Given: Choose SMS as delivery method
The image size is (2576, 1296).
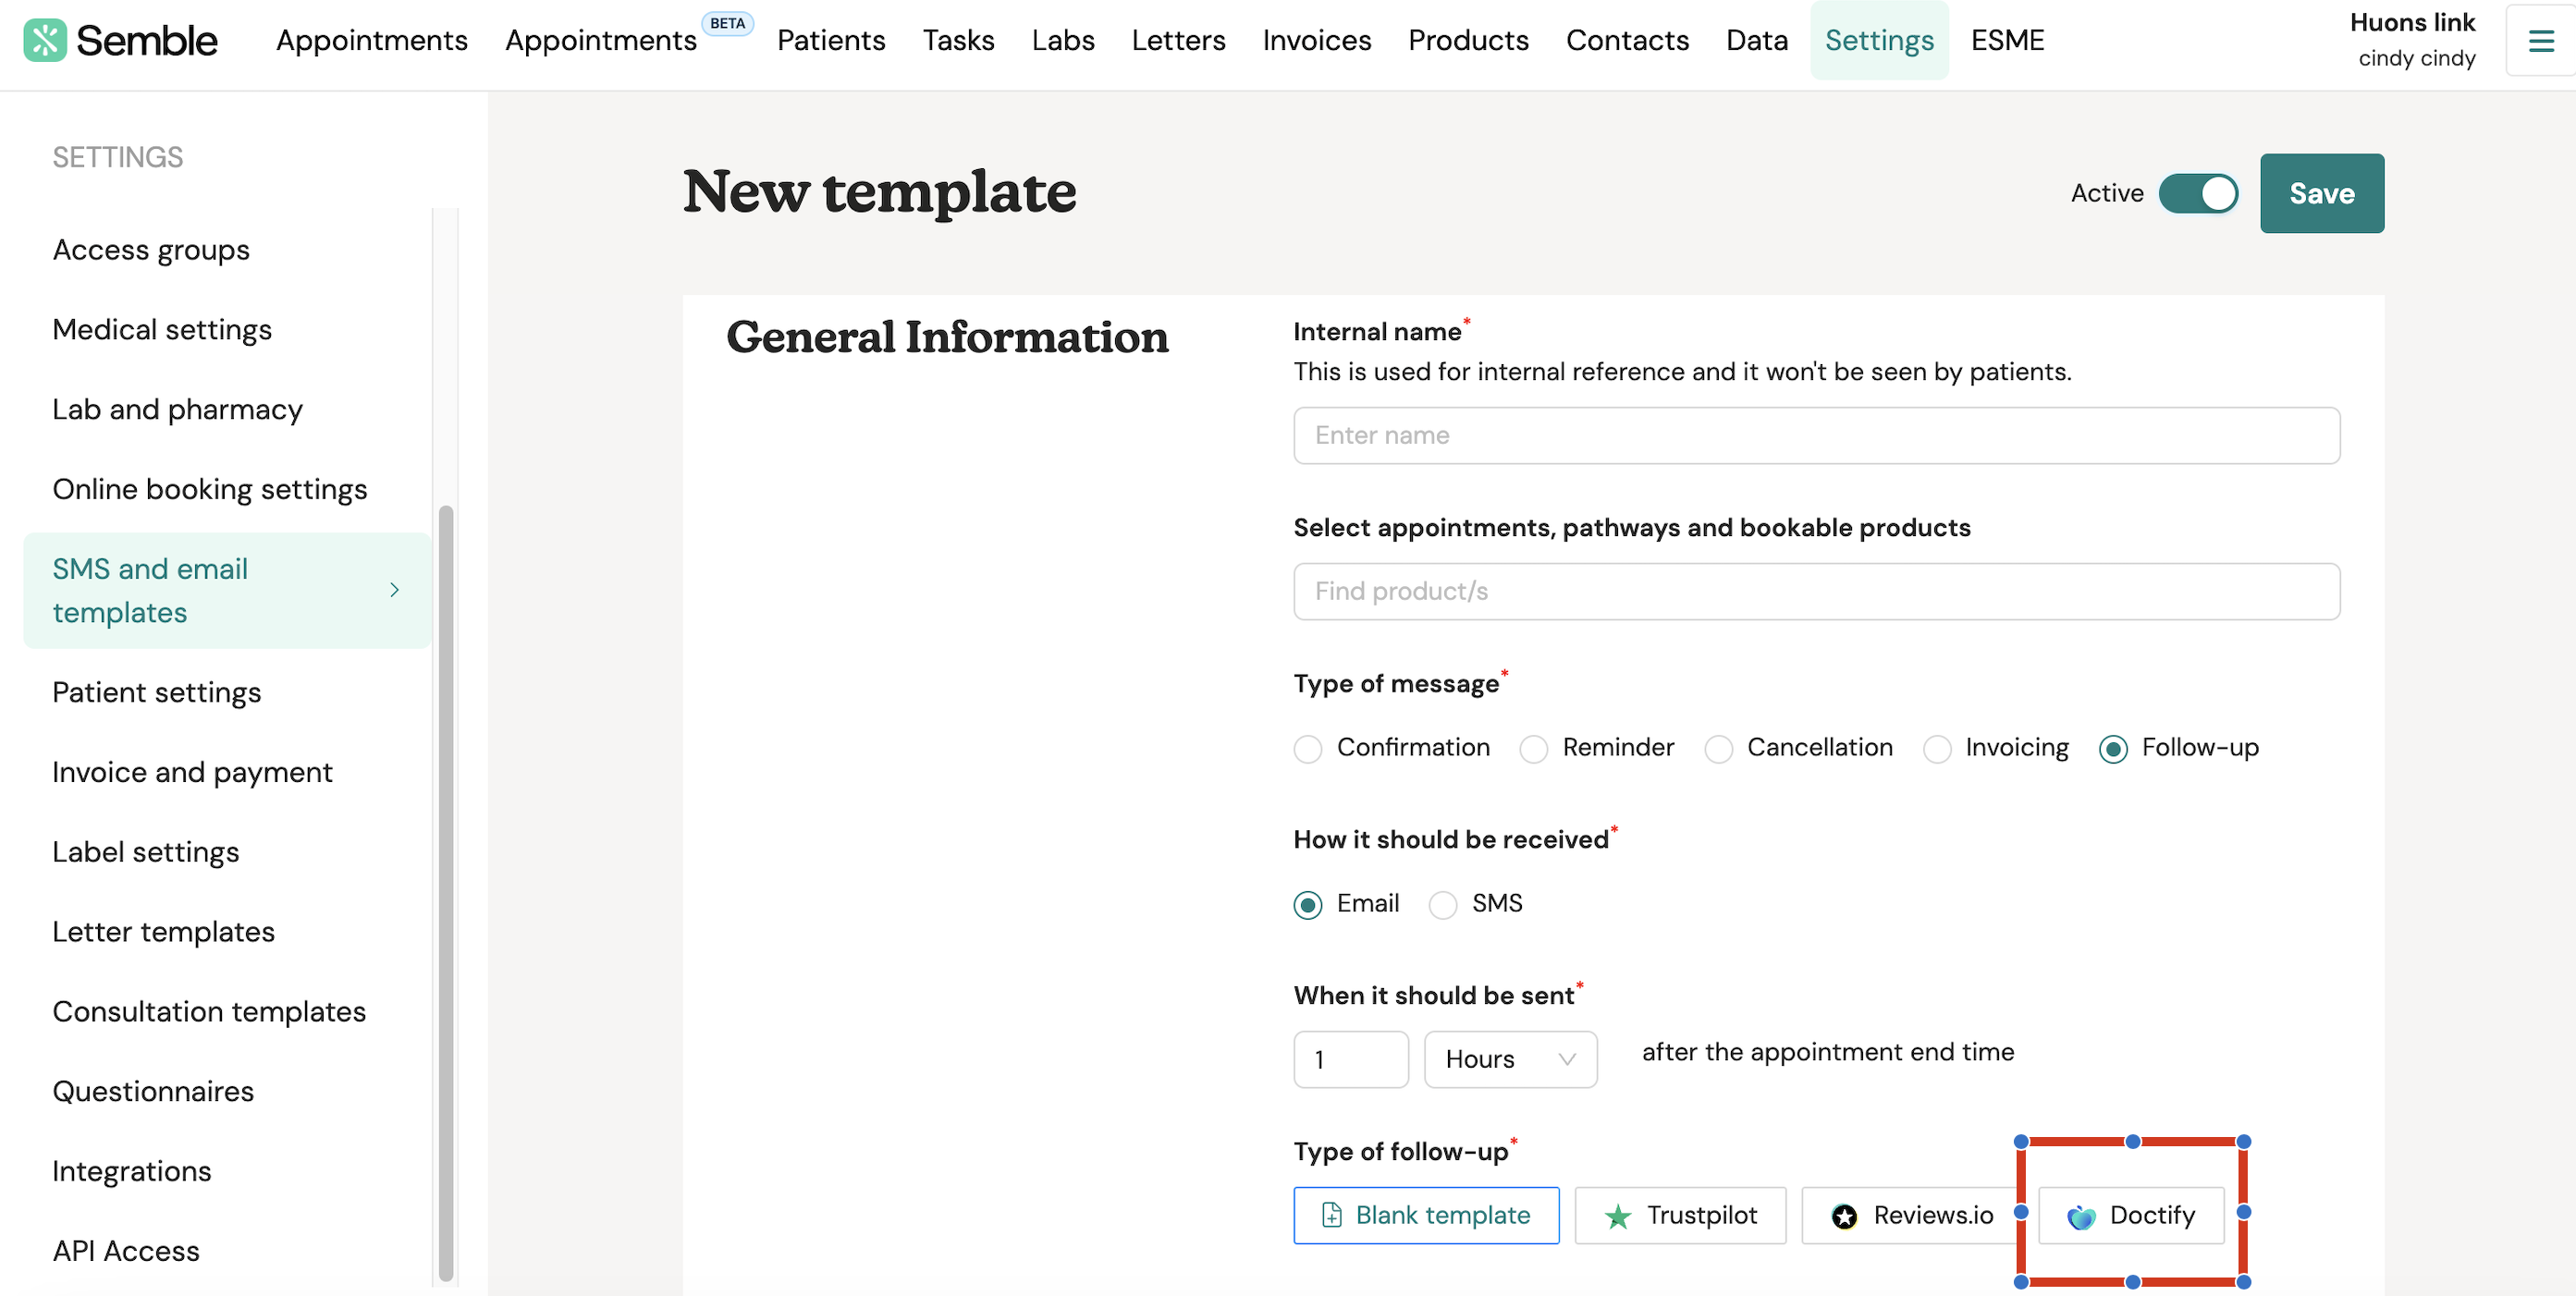Looking at the screenshot, I should point(1443,905).
